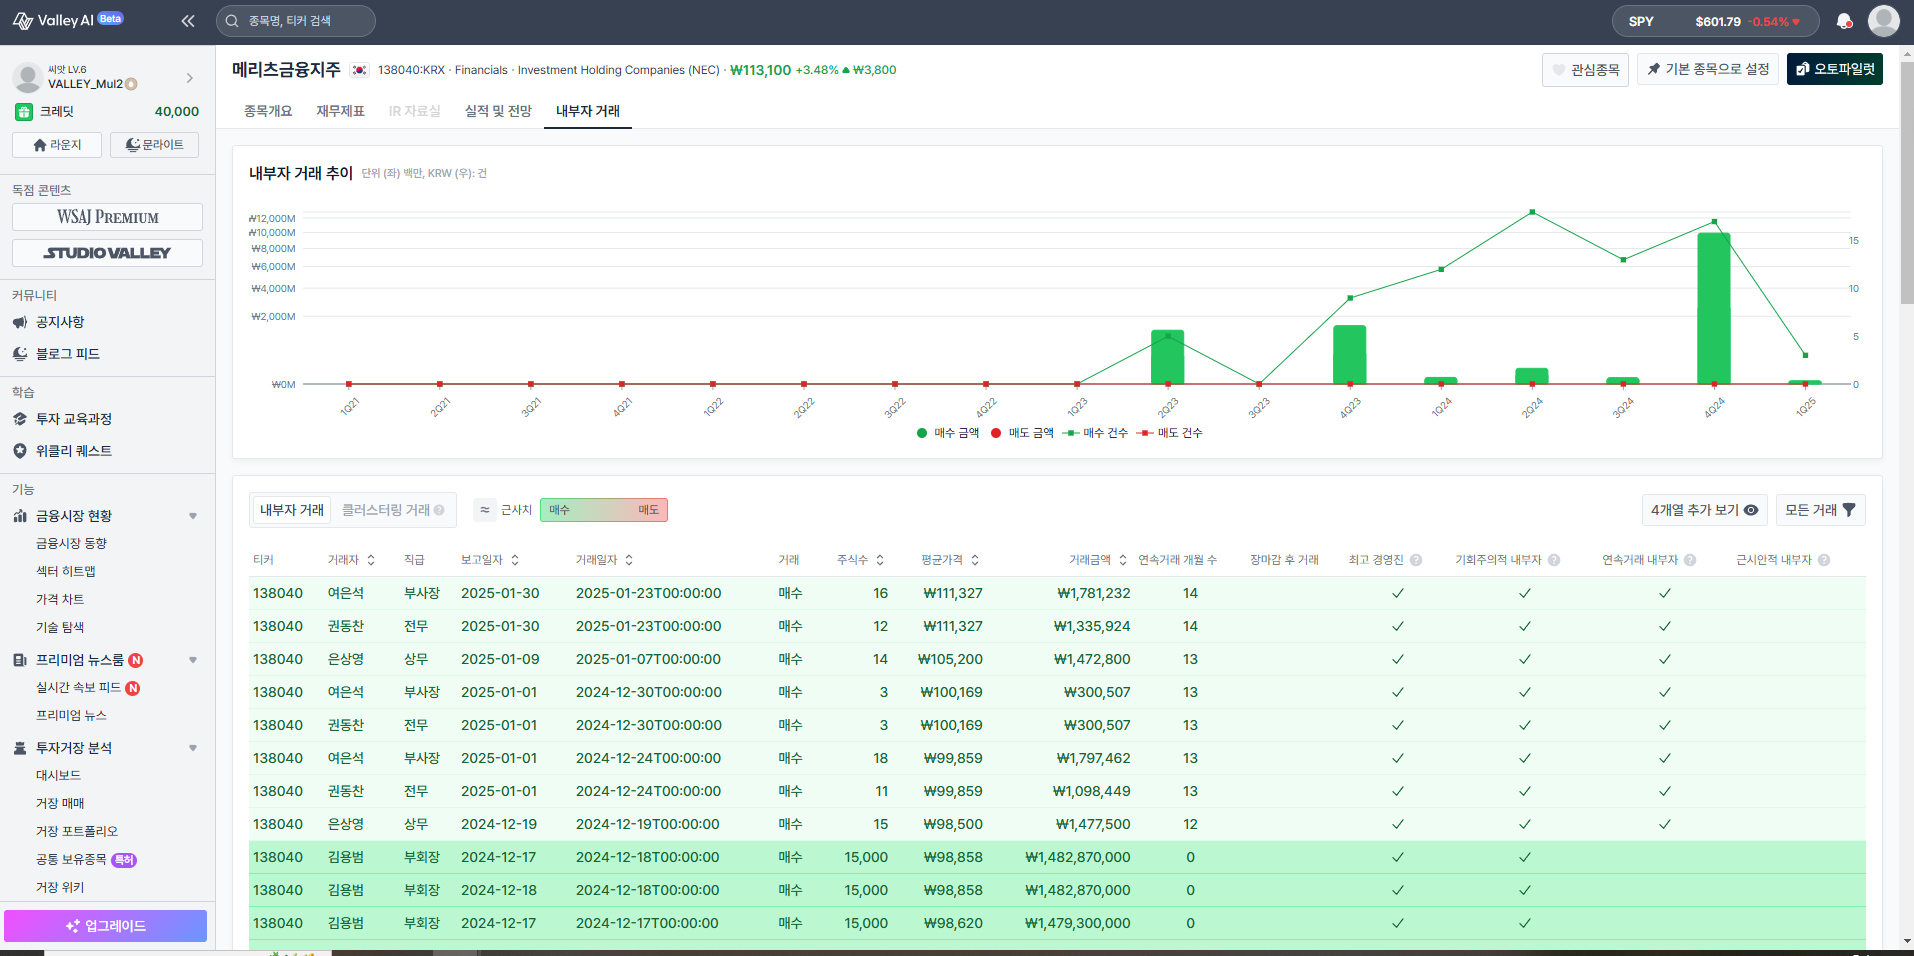The width and height of the screenshot is (1914, 956).
Task: Click the info icon beside 기회주의적 내부자
Action: [1554, 560]
